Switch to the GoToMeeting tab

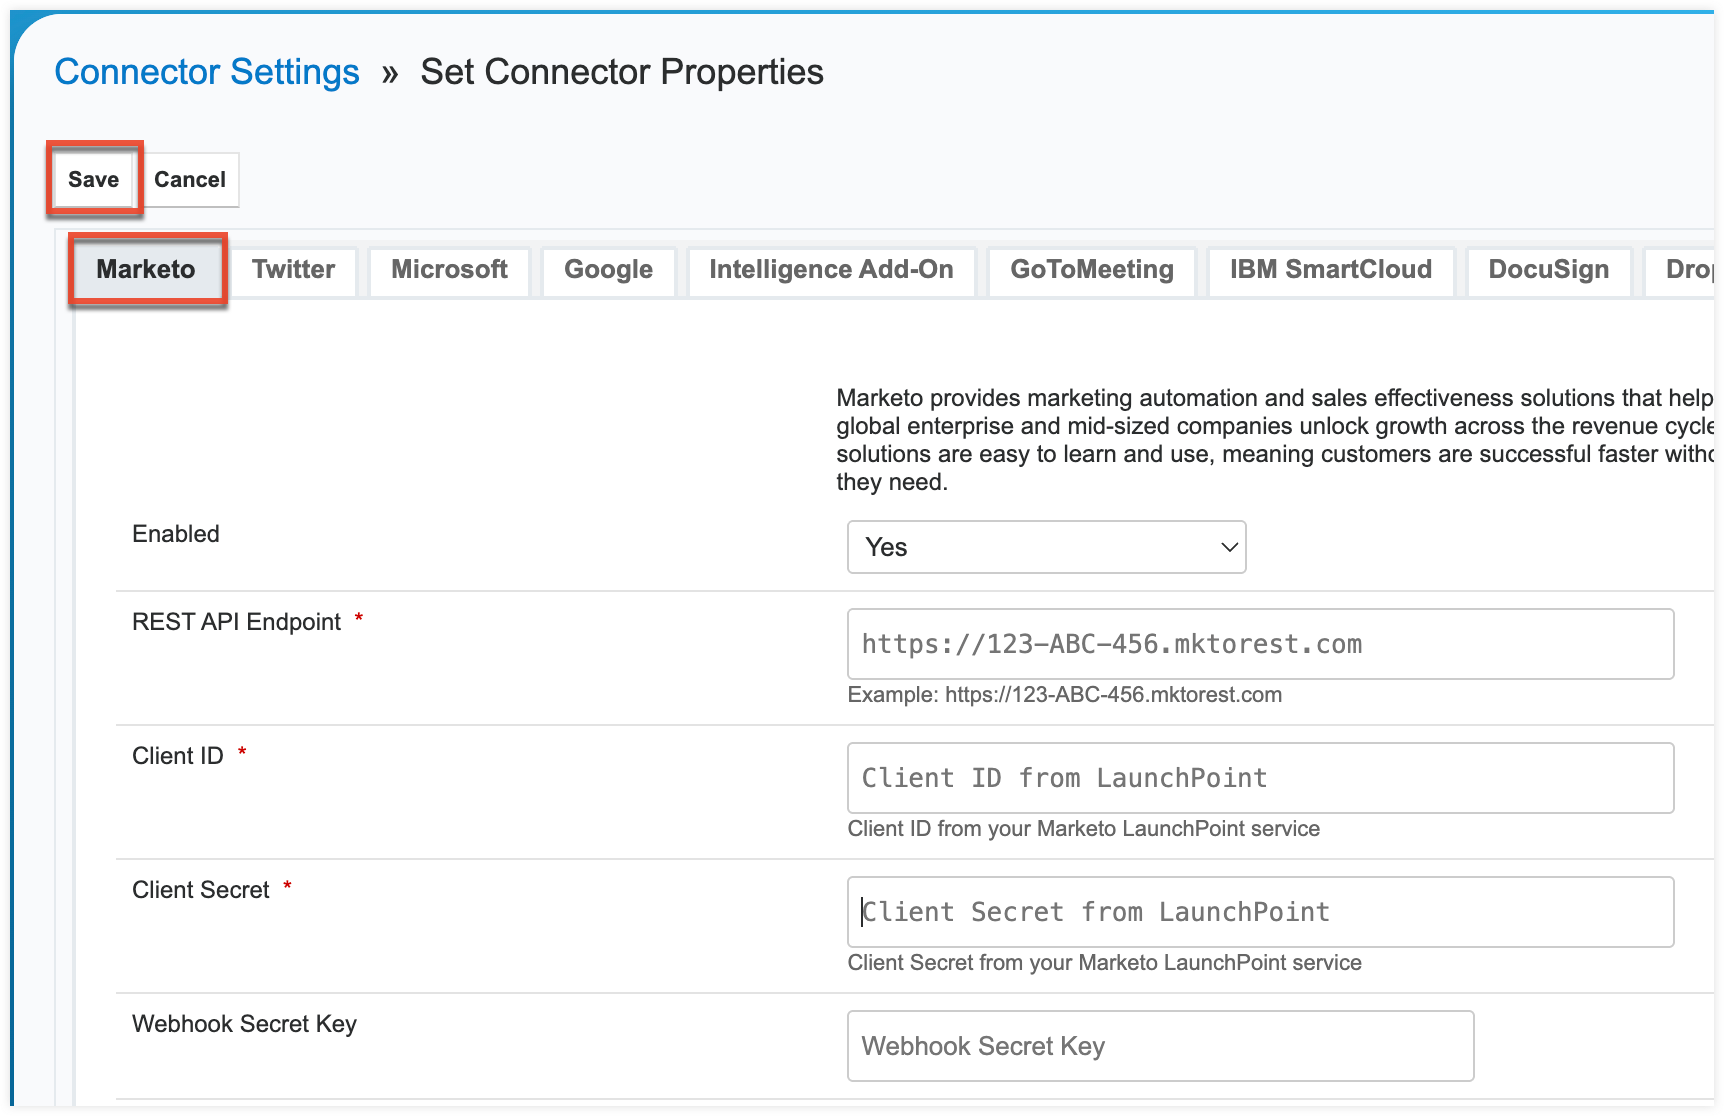(1091, 269)
